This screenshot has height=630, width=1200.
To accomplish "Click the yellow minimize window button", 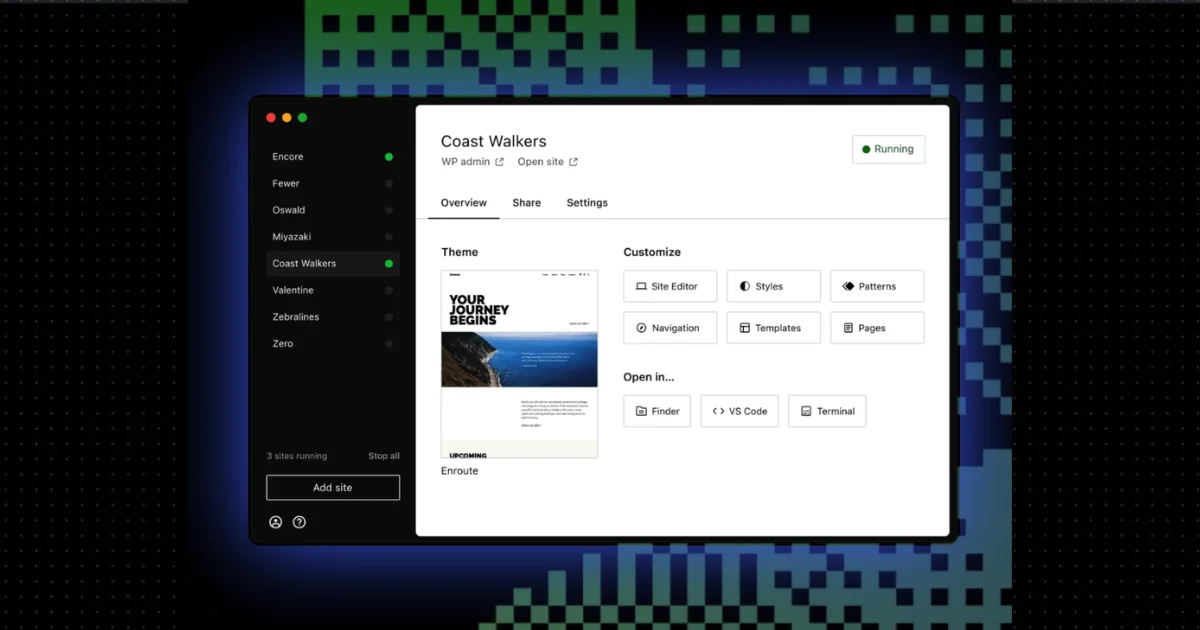I will point(287,118).
